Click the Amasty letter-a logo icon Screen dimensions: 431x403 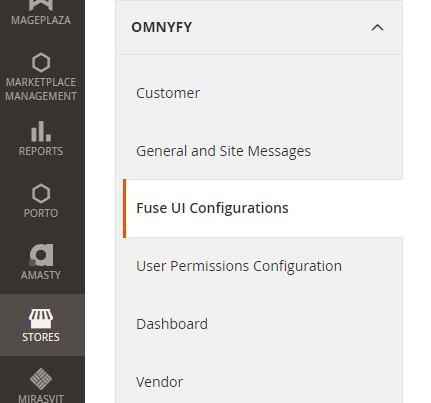(x=41, y=255)
